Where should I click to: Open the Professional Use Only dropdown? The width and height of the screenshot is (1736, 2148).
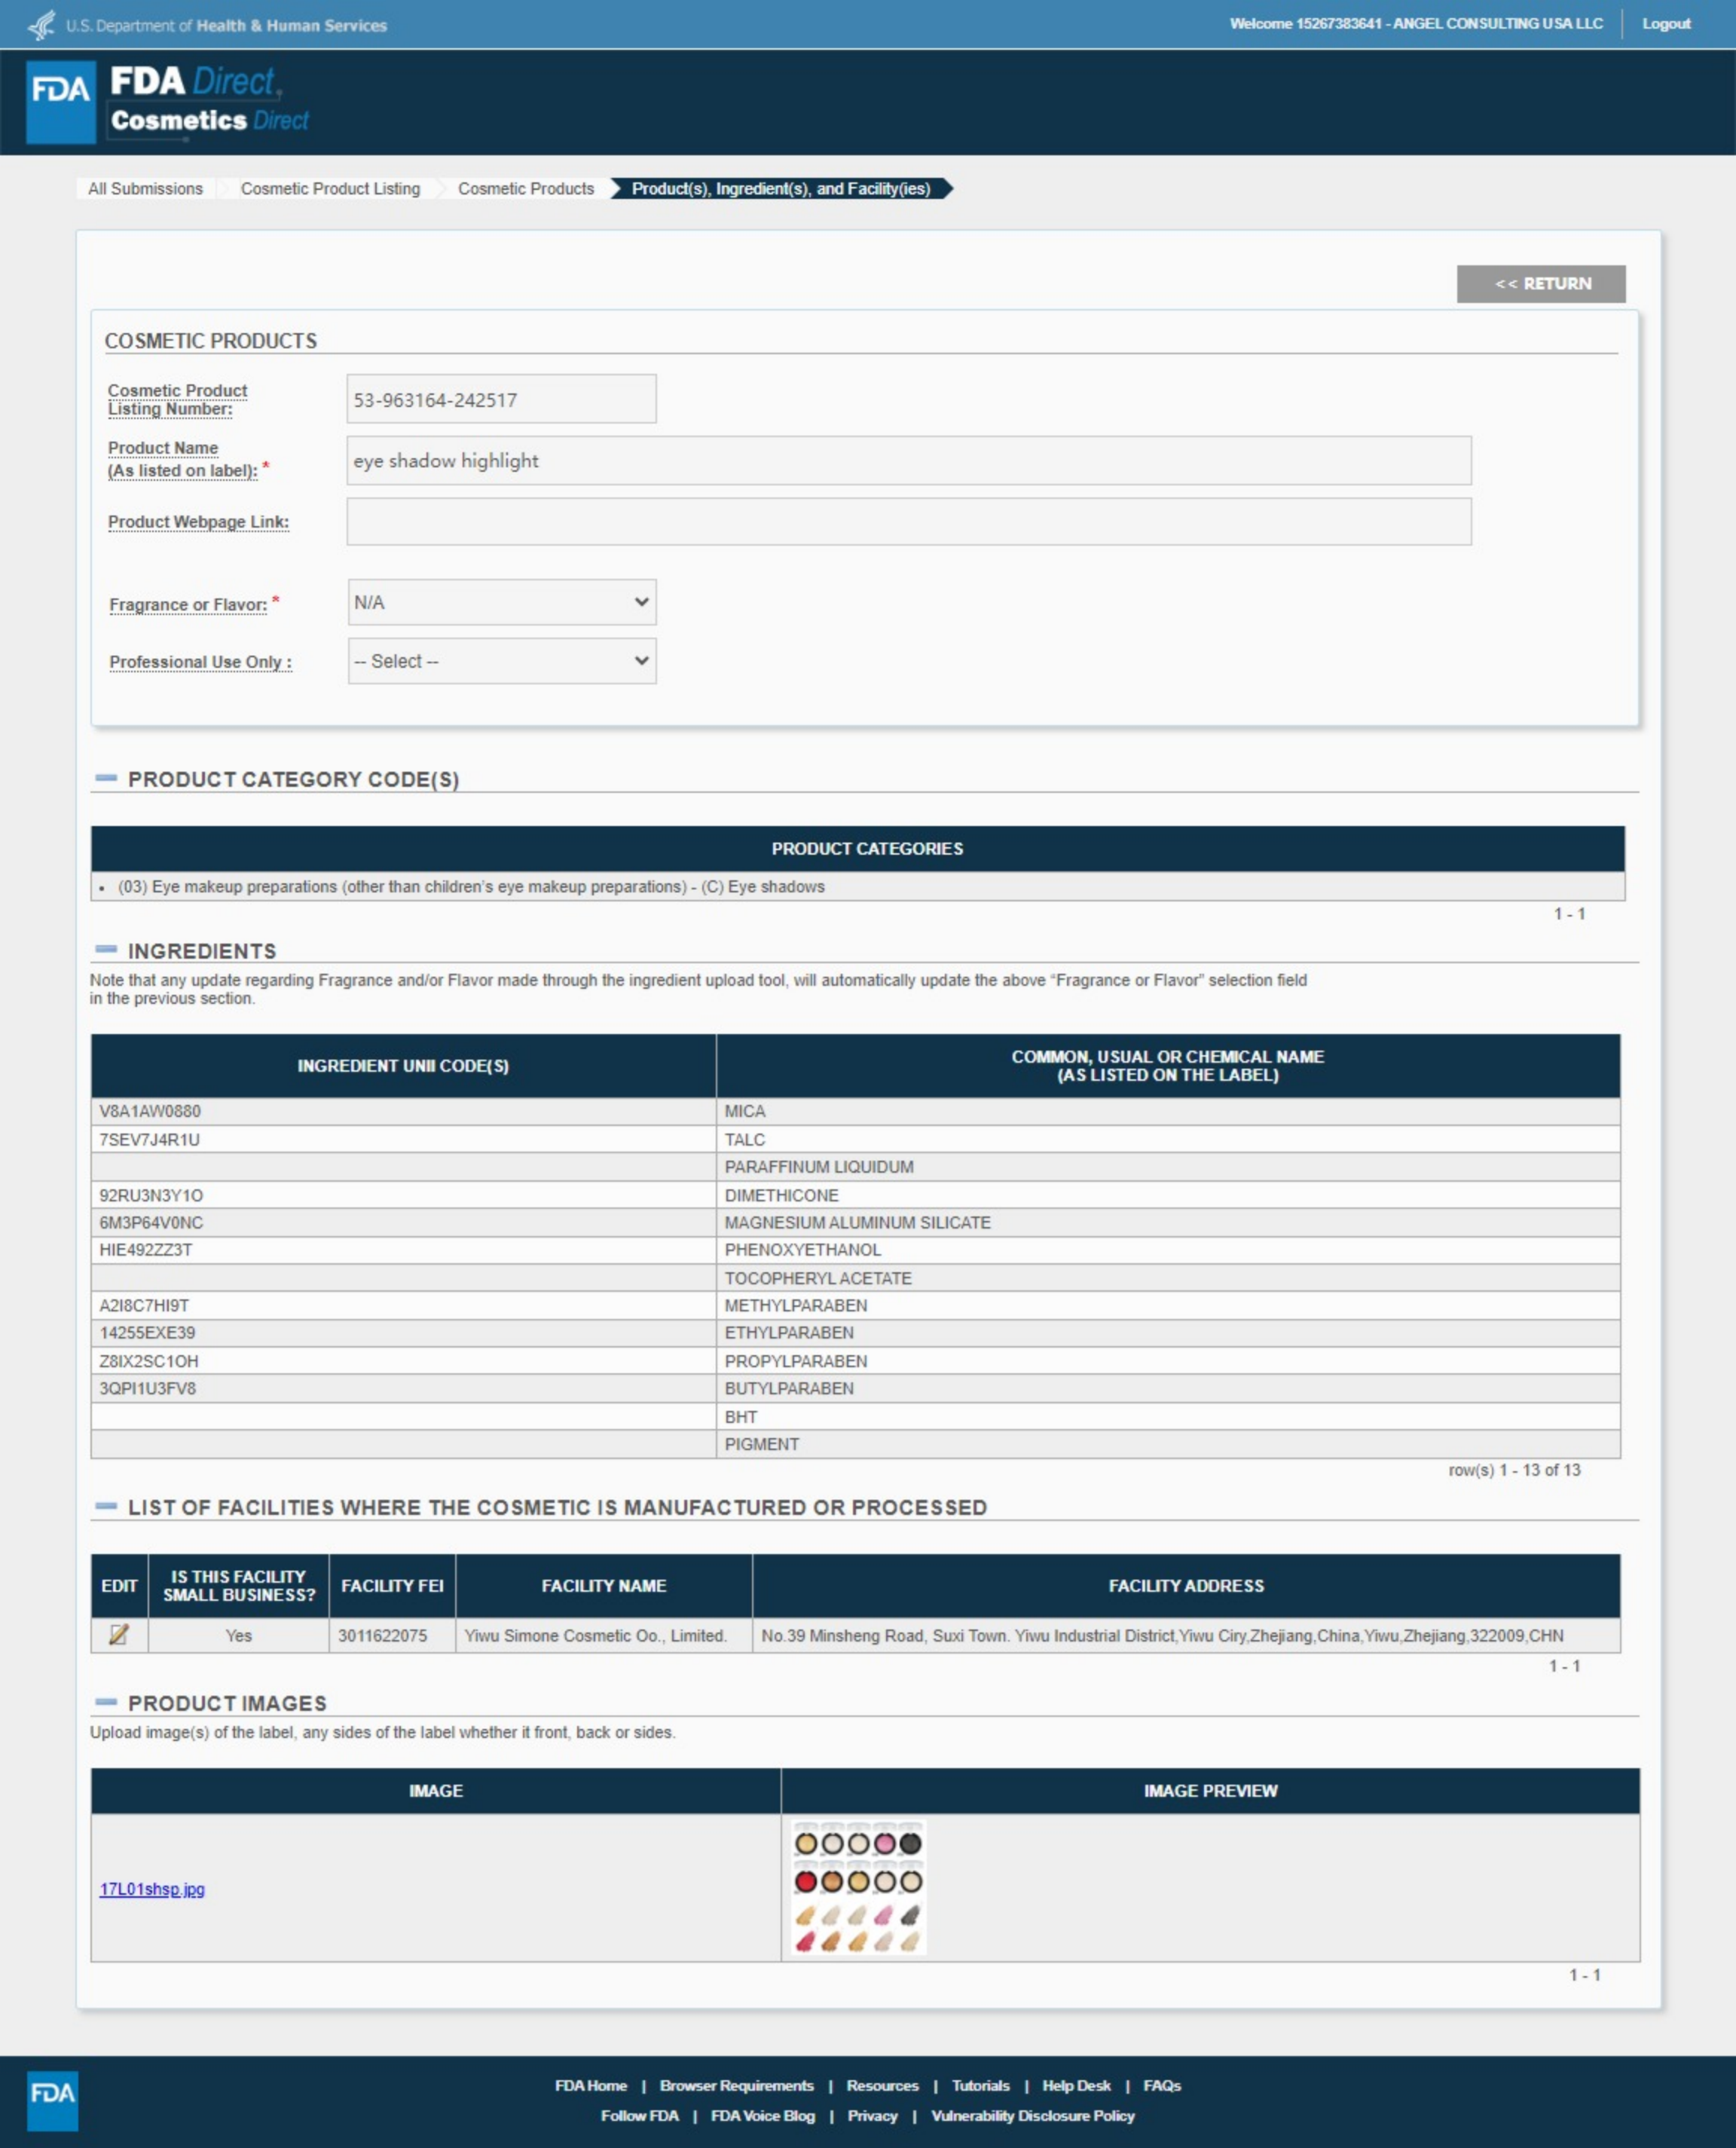tap(501, 661)
